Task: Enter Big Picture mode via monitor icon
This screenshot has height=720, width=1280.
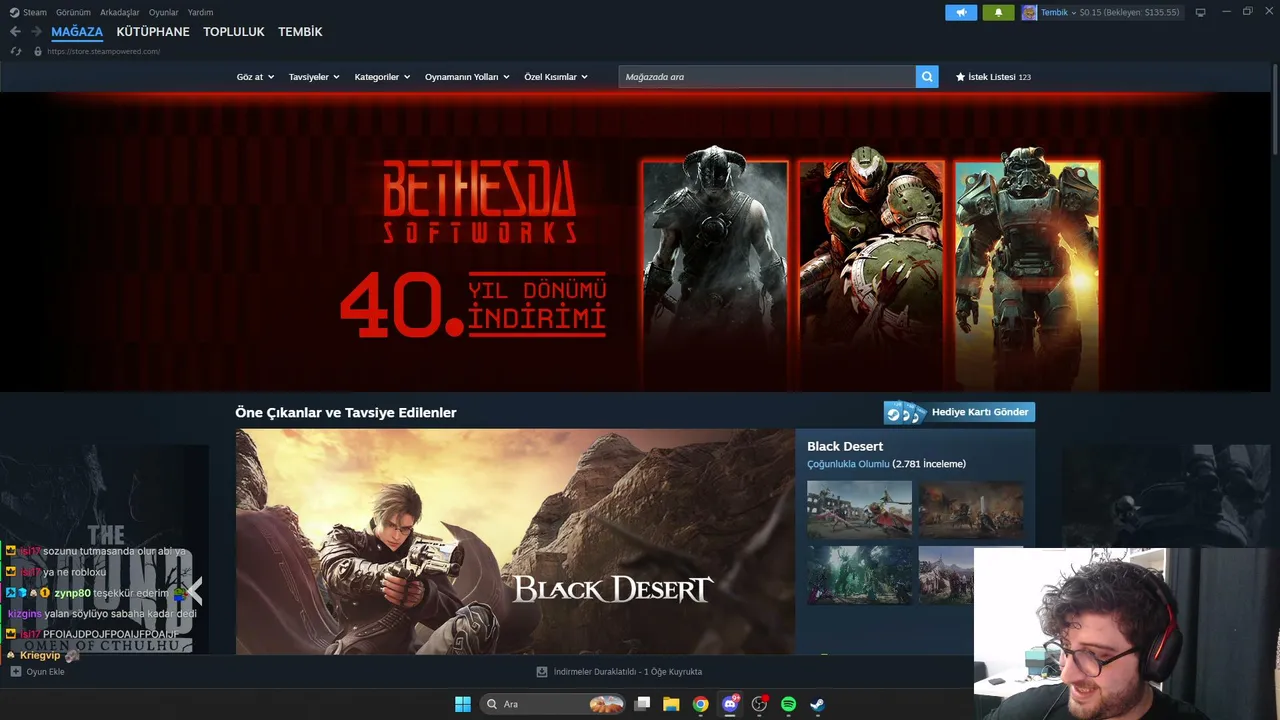Action: point(1201,13)
